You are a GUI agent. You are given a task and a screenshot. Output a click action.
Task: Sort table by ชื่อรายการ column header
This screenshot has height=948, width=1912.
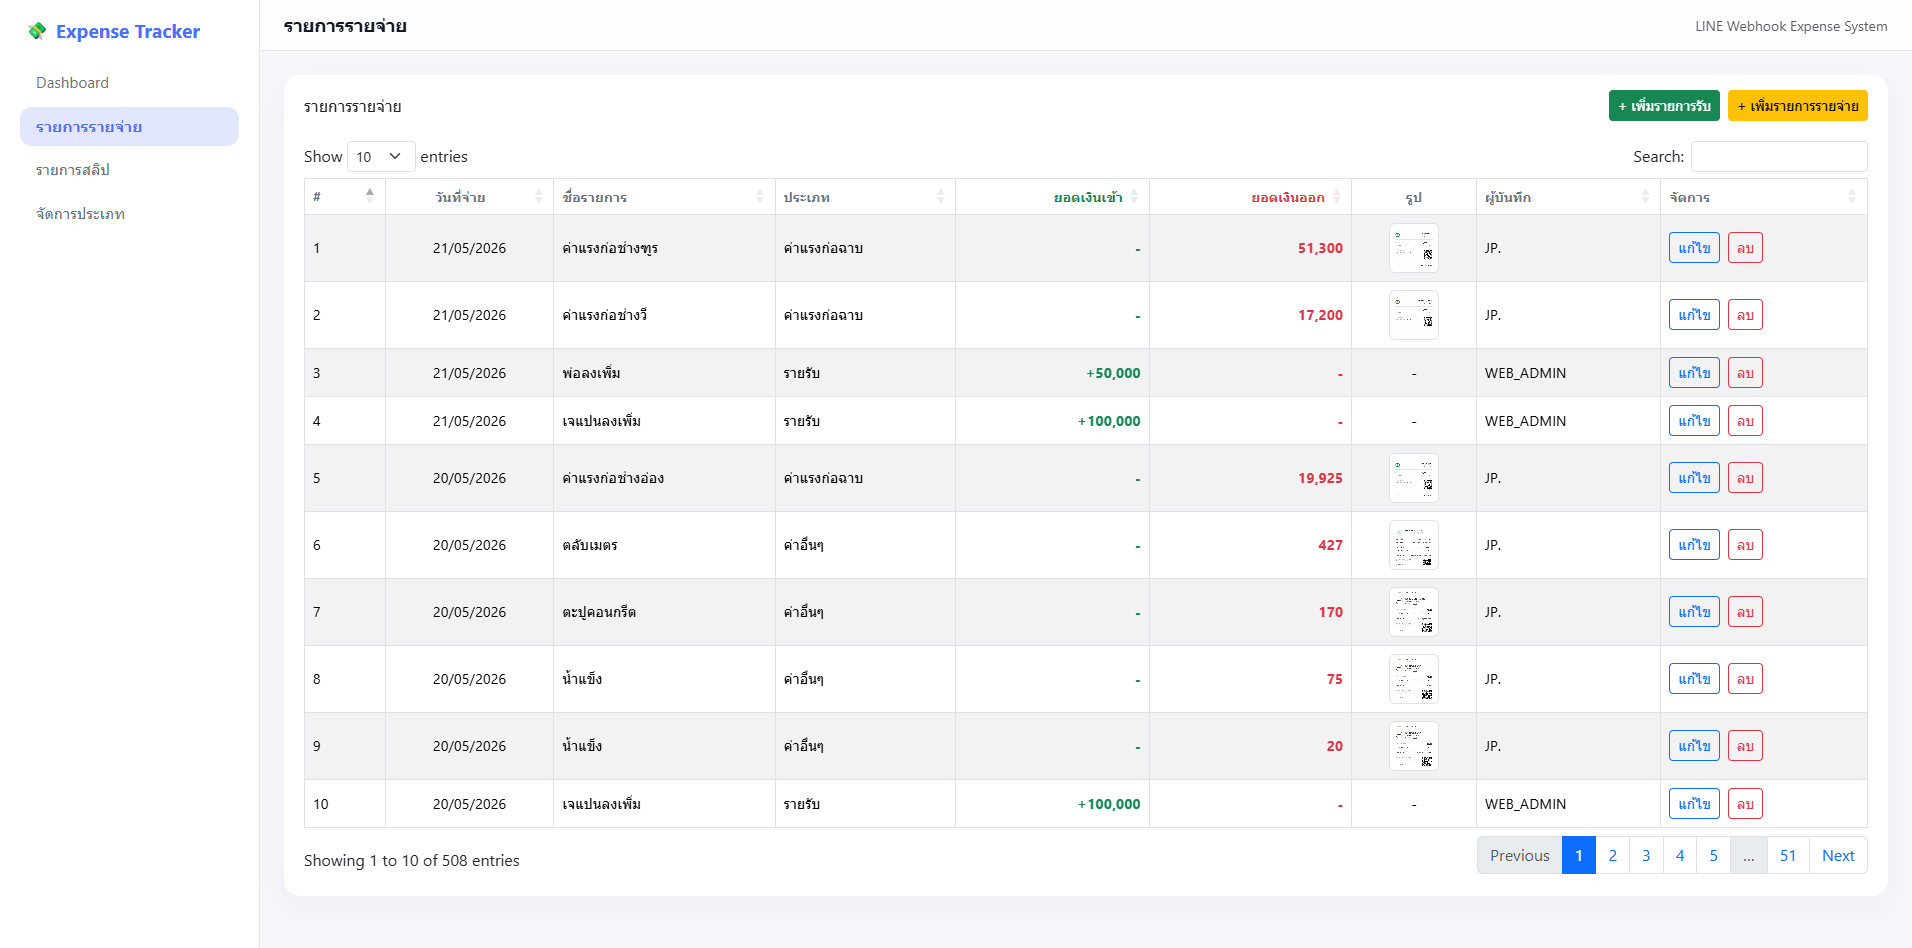[664, 197]
